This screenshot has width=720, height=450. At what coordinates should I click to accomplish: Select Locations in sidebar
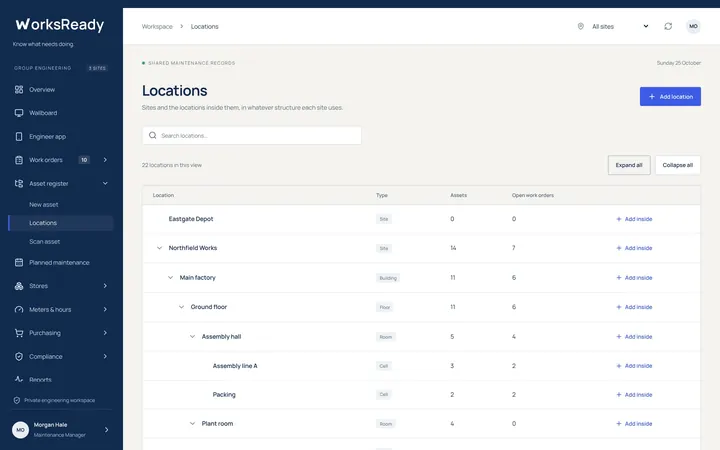pyautogui.click(x=61, y=223)
